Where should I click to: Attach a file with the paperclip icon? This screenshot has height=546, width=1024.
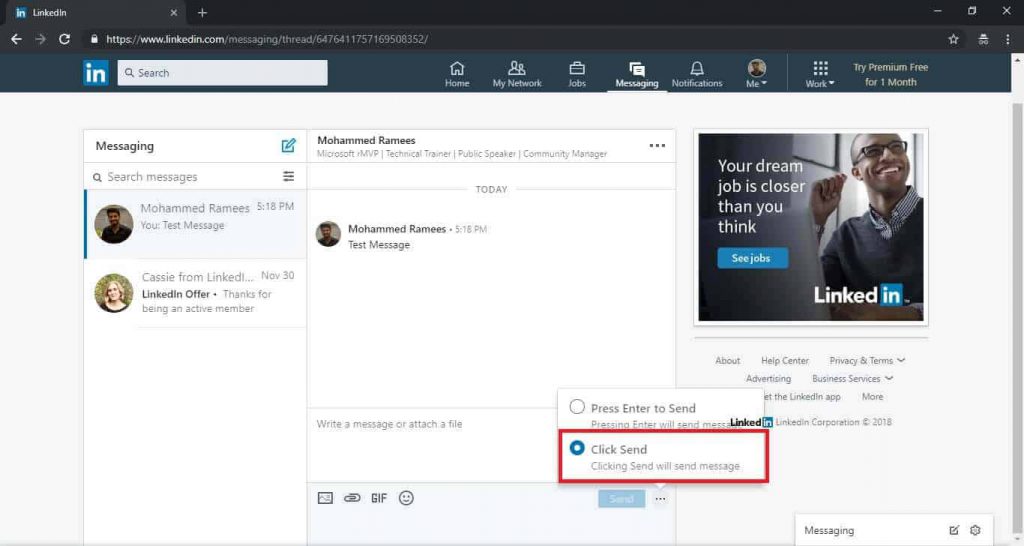[x=352, y=498]
